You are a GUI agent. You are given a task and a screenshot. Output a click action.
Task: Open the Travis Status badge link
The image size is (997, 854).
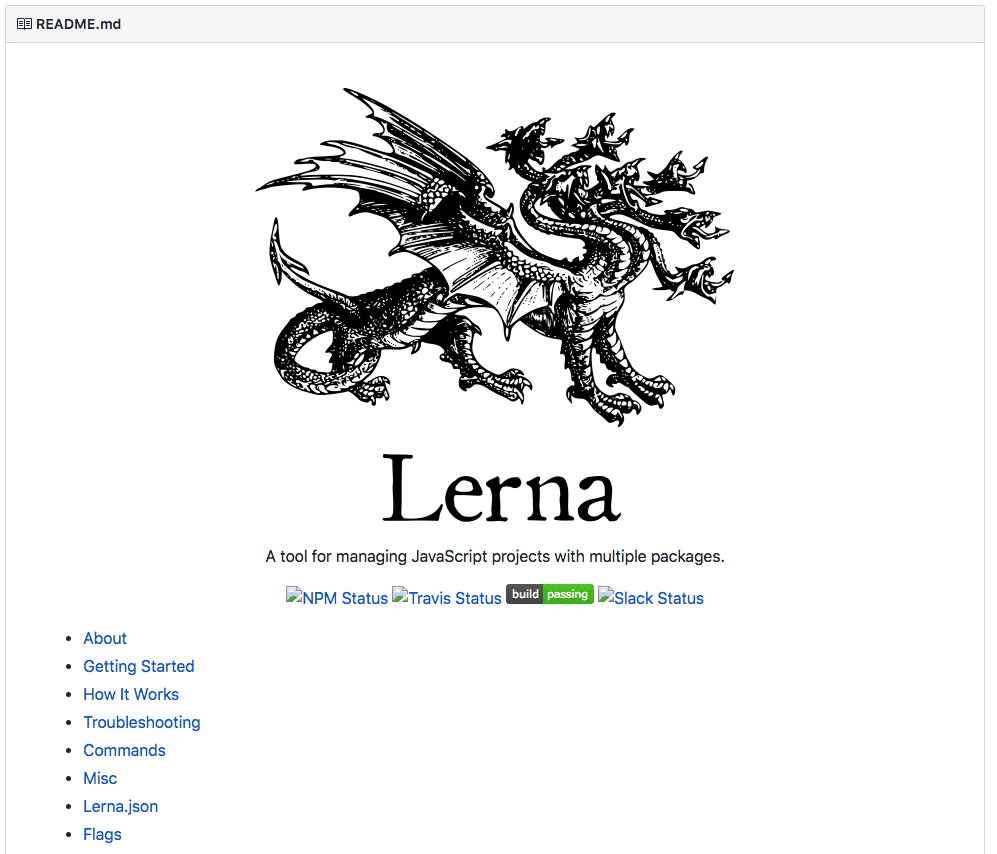click(446, 598)
